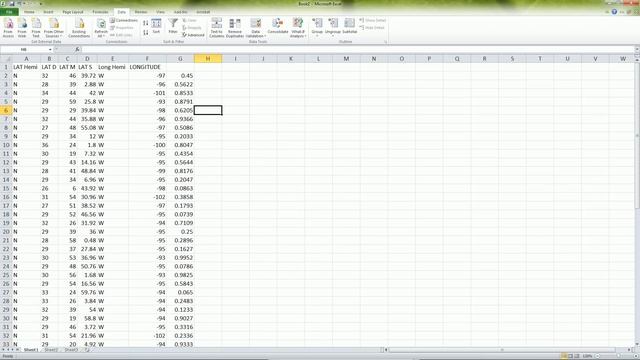Select column H header
640x360 pixels.
click(208, 59)
